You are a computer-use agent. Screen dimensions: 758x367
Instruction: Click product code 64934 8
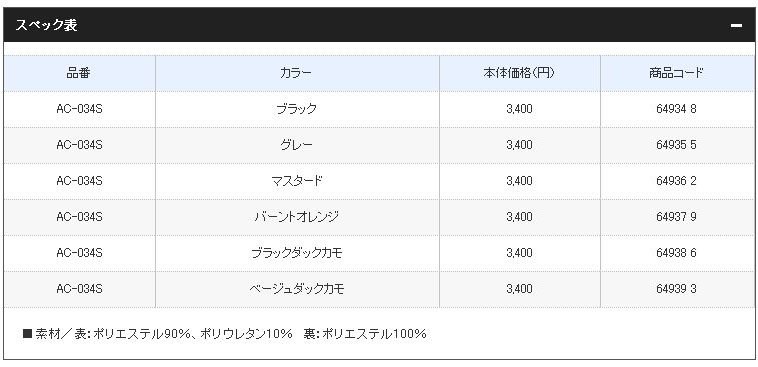tap(676, 109)
